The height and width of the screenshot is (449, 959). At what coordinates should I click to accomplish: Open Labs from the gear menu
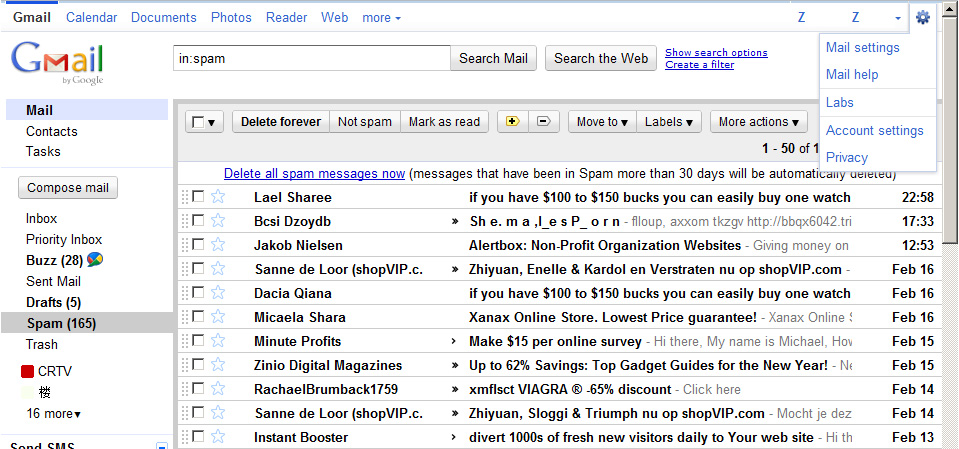pyautogui.click(x=840, y=103)
